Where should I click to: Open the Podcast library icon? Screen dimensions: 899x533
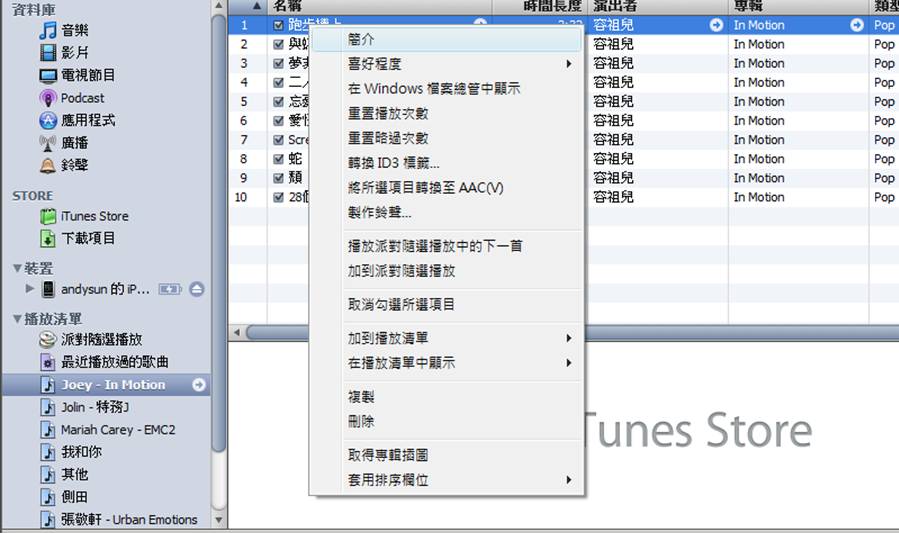click(x=48, y=98)
